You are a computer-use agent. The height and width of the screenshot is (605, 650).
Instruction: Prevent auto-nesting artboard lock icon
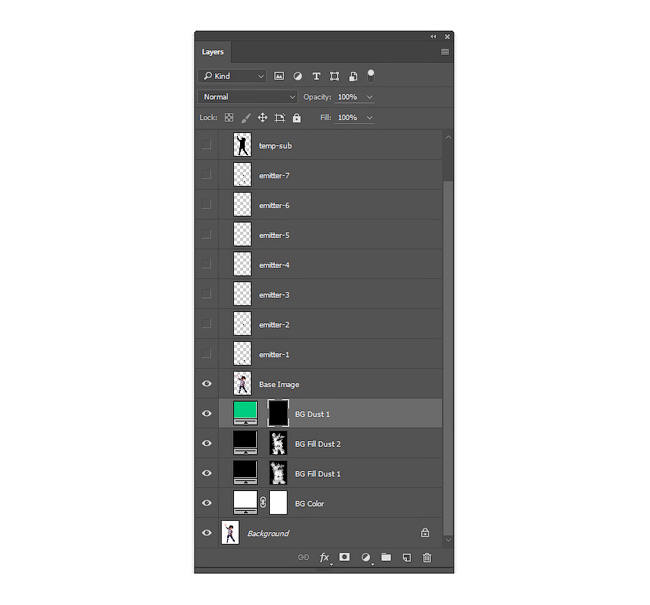[280, 118]
